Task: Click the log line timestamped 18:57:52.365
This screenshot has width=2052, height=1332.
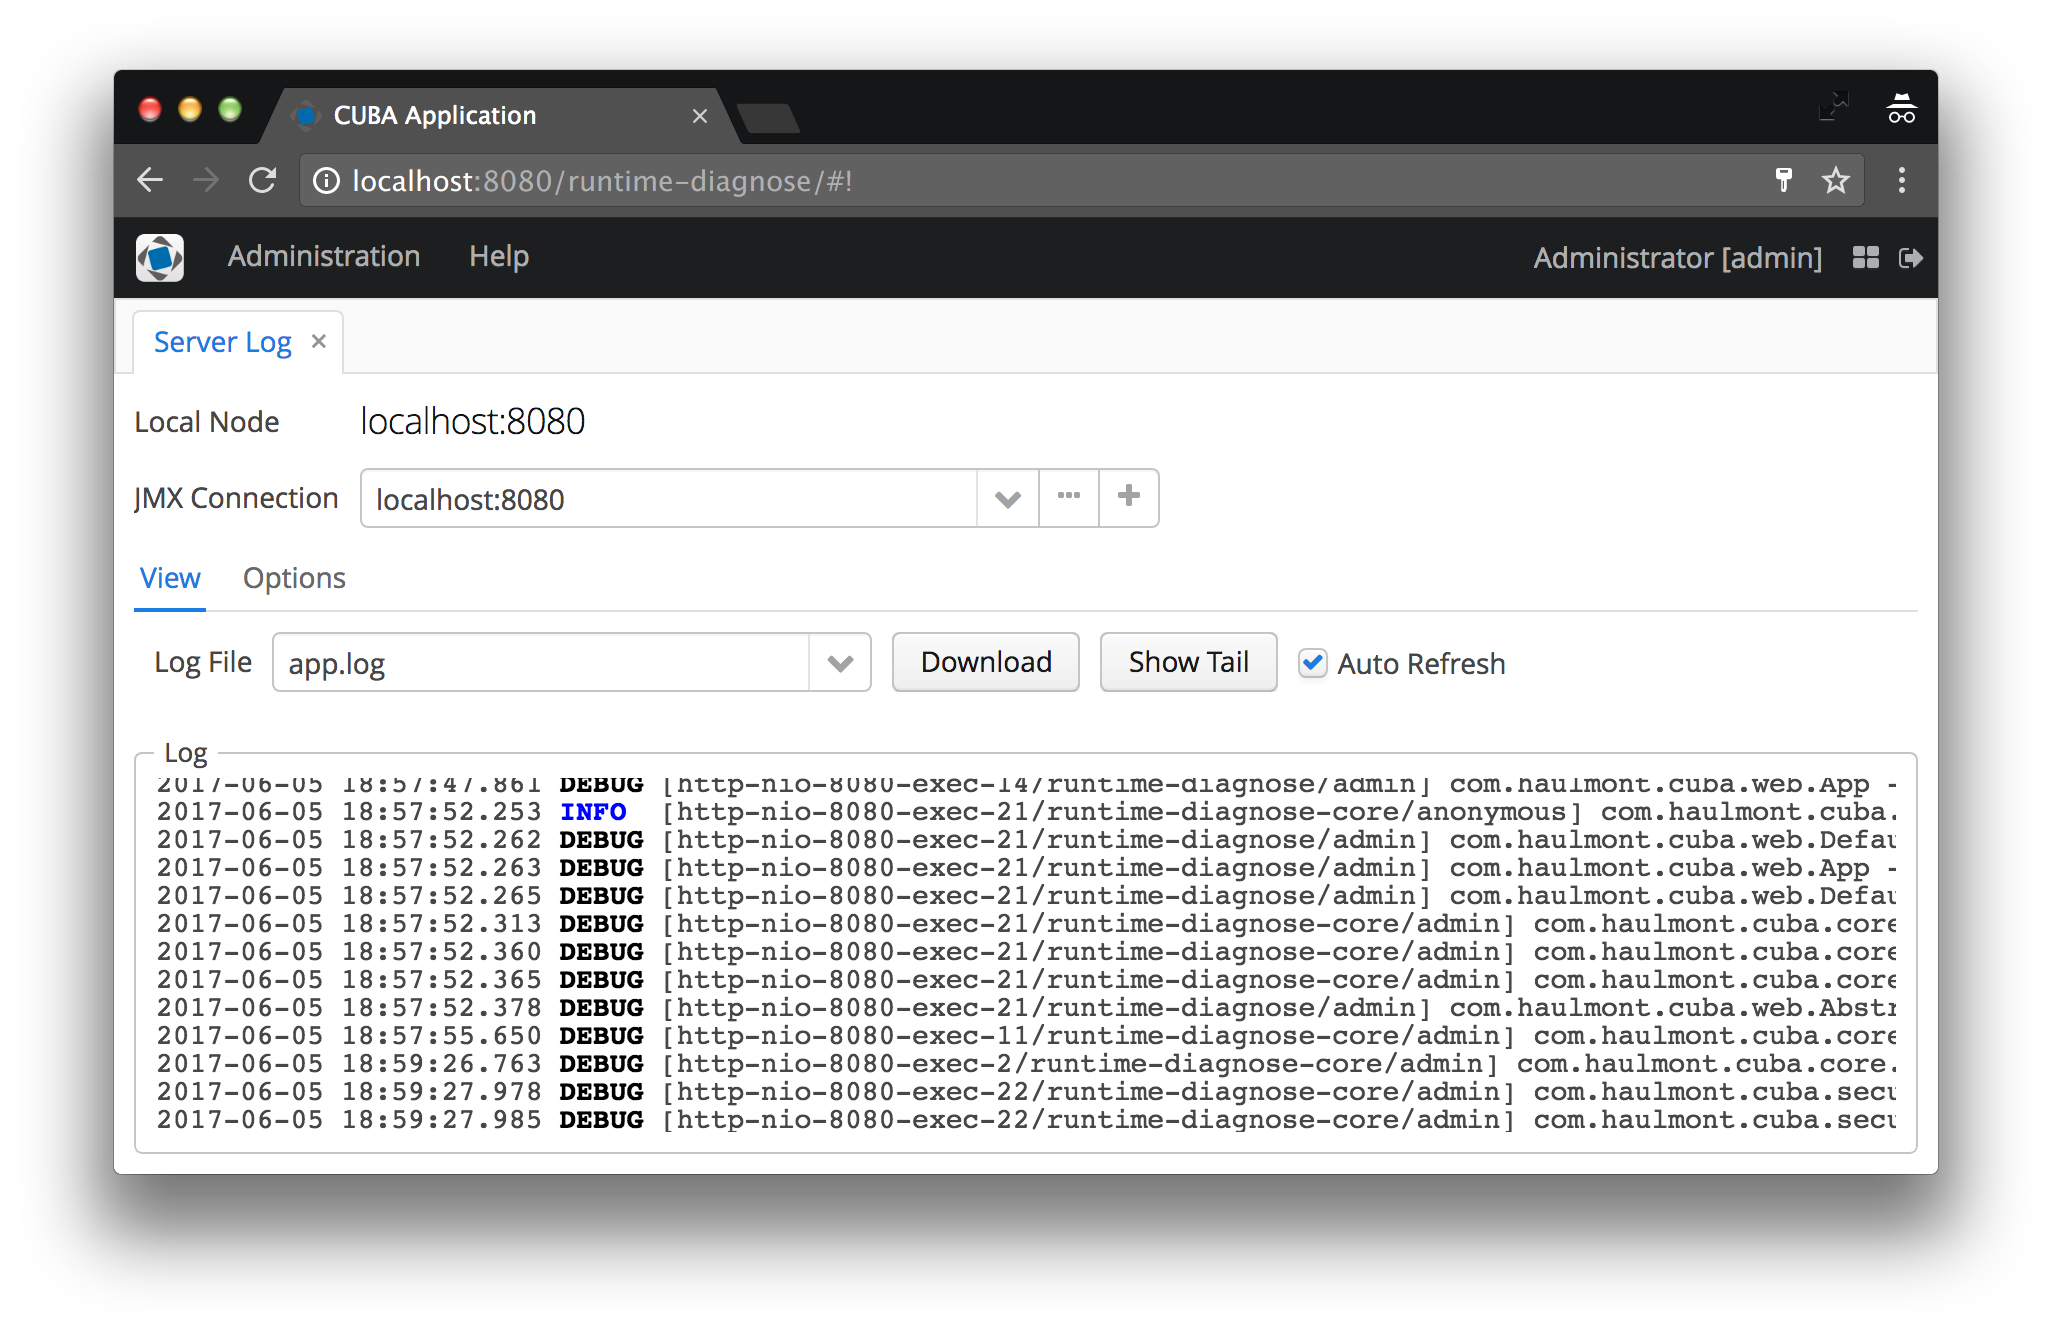Action: click(x=1026, y=980)
